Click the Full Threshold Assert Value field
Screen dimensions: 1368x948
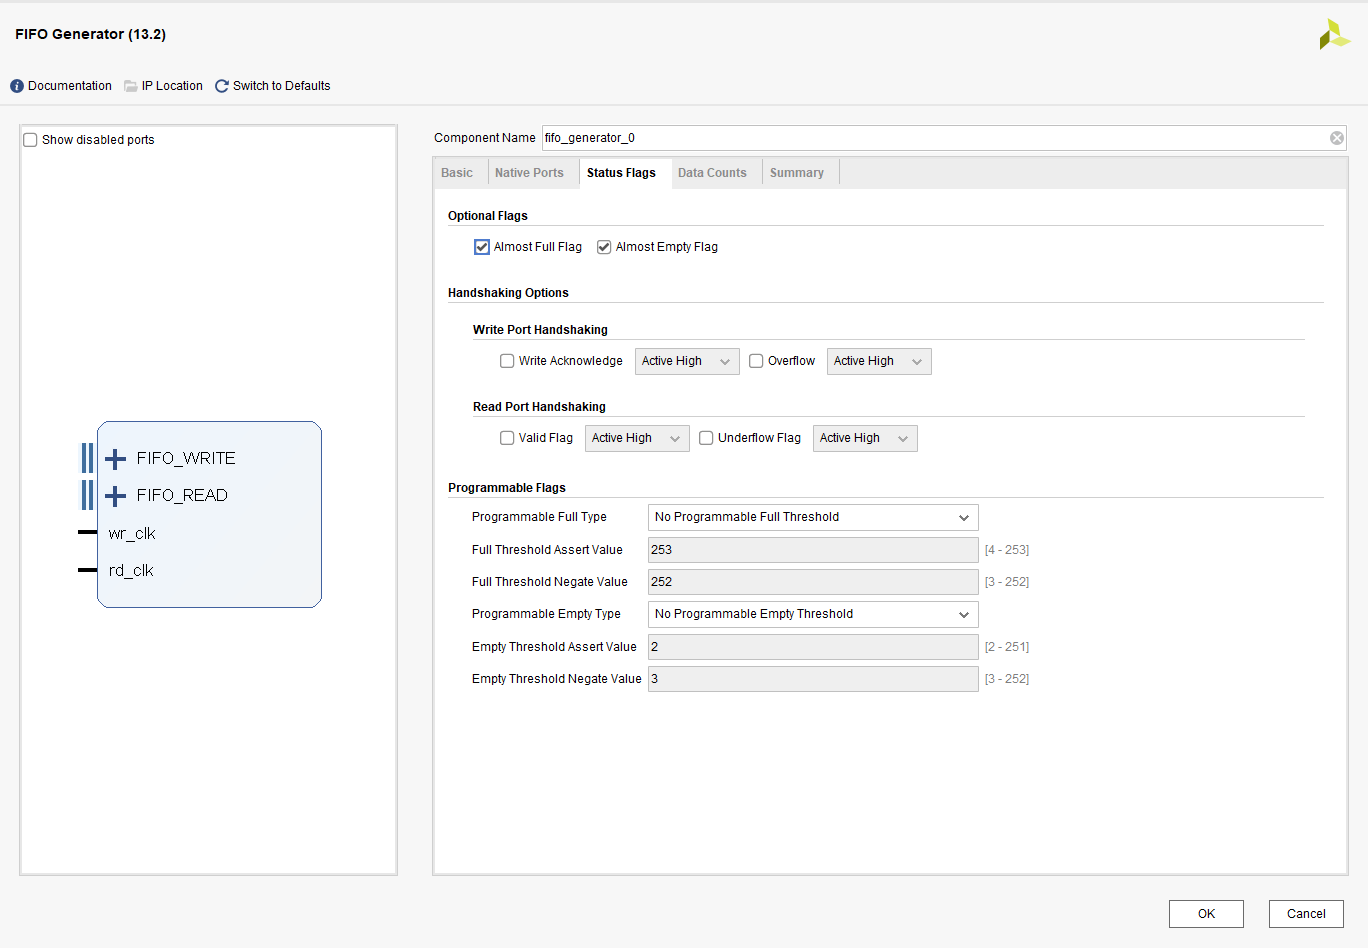813,550
